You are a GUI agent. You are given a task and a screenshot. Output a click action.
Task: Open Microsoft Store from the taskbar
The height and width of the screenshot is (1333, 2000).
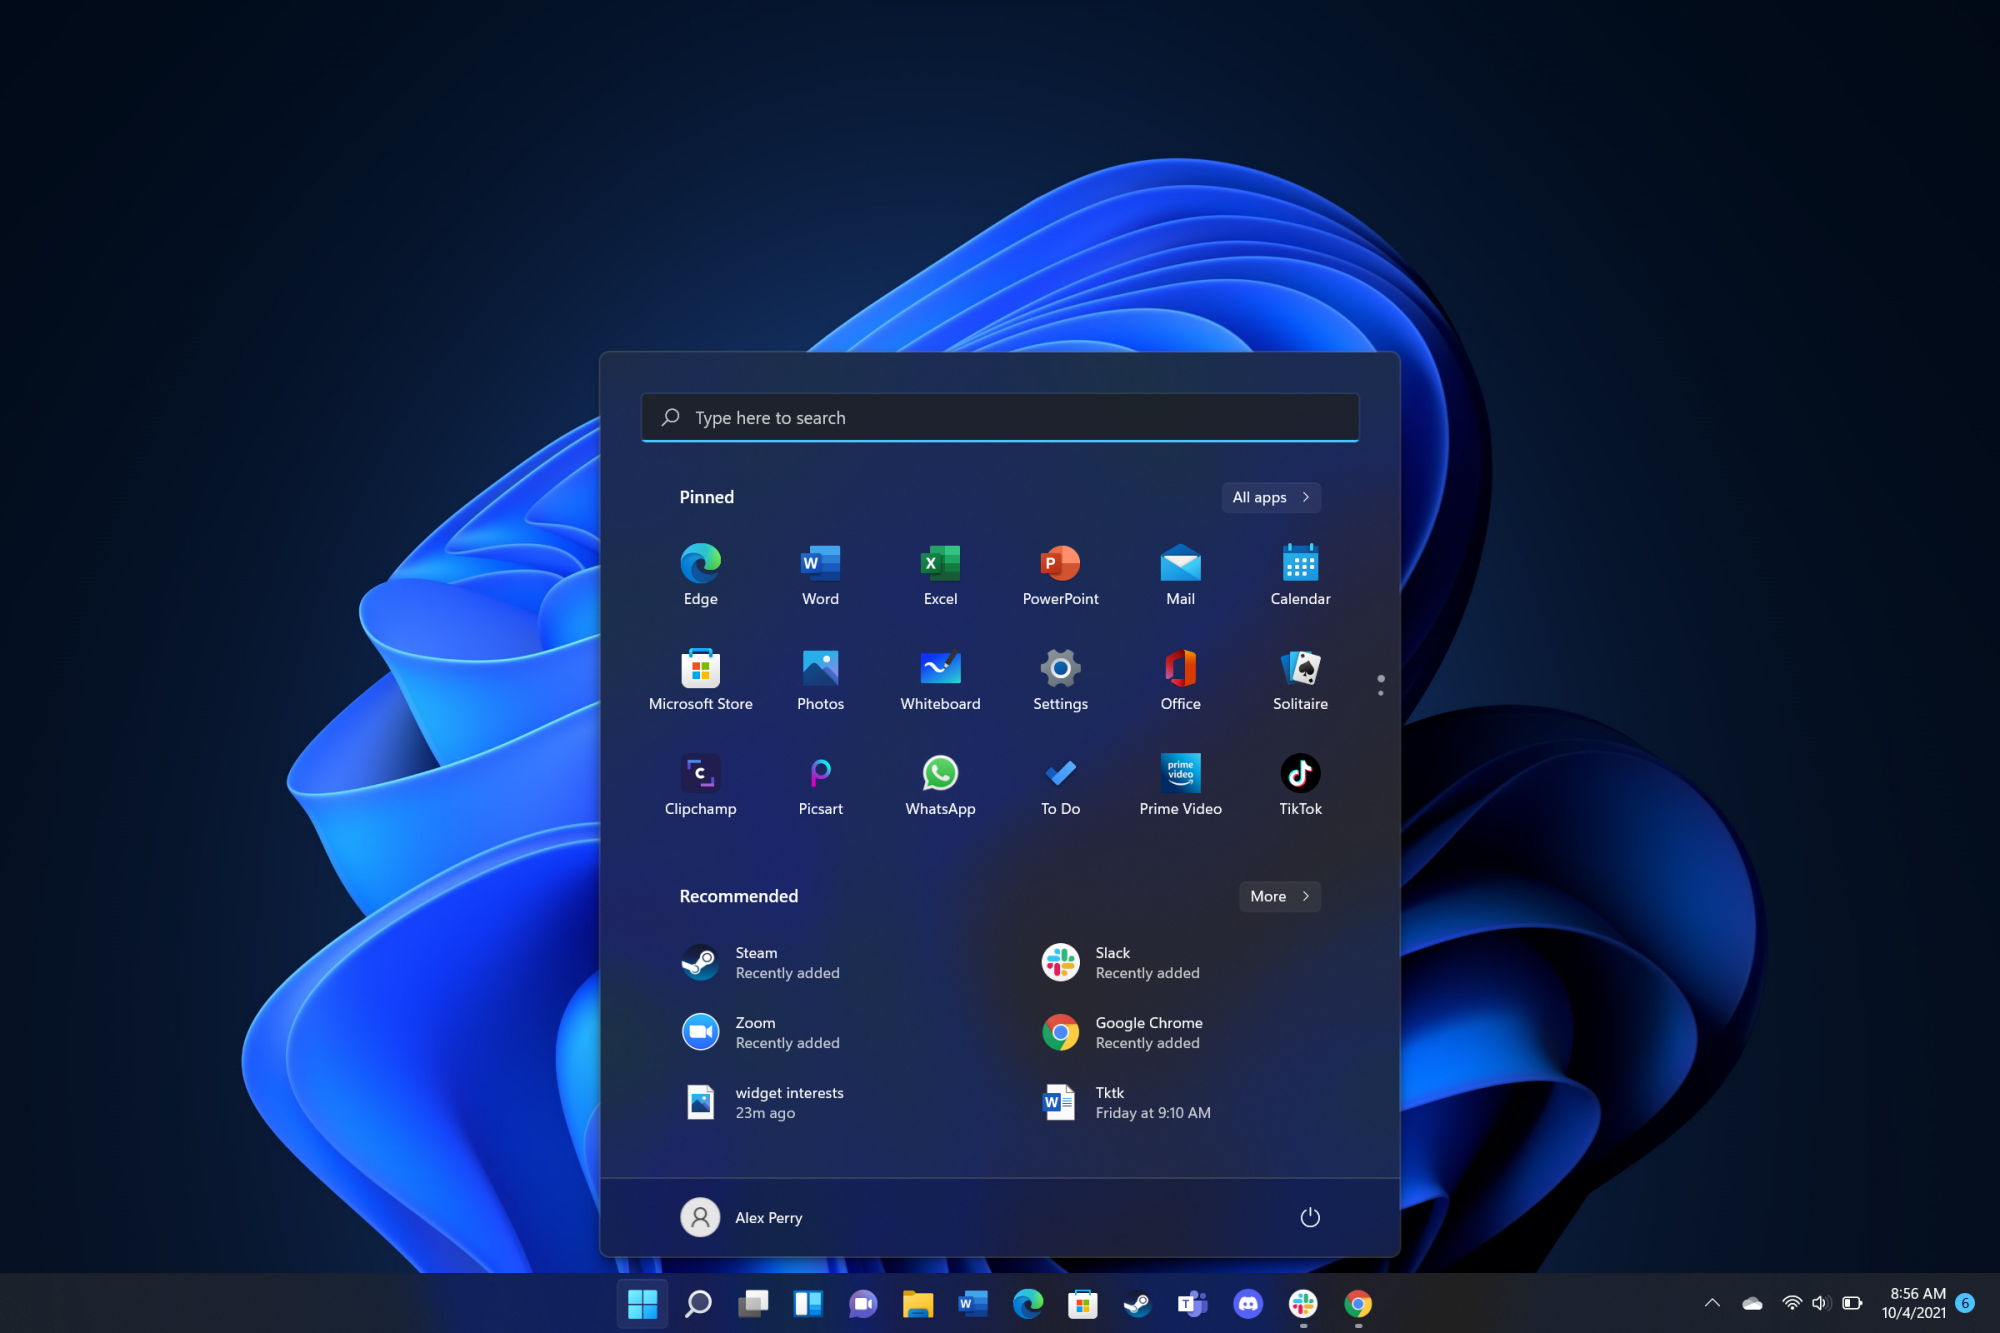point(1083,1304)
